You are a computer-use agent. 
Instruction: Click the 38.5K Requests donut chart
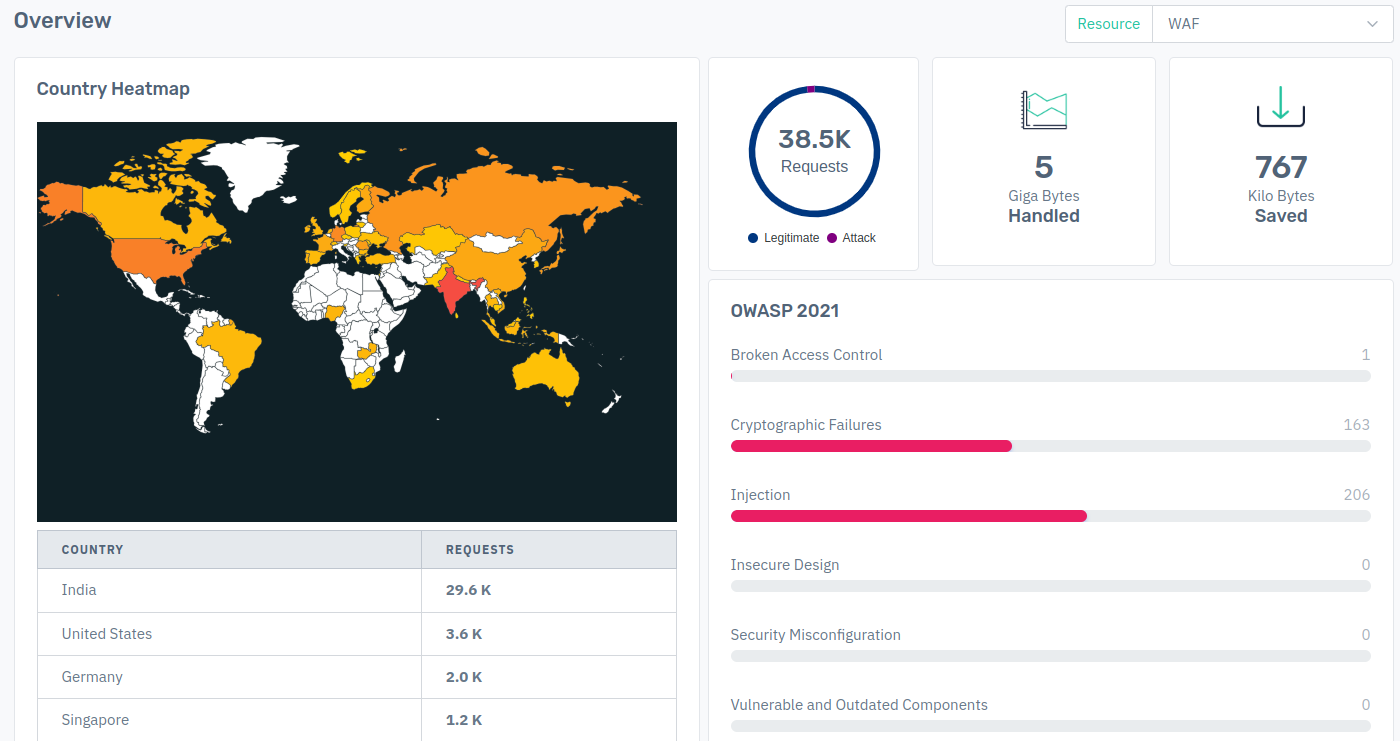coord(814,151)
